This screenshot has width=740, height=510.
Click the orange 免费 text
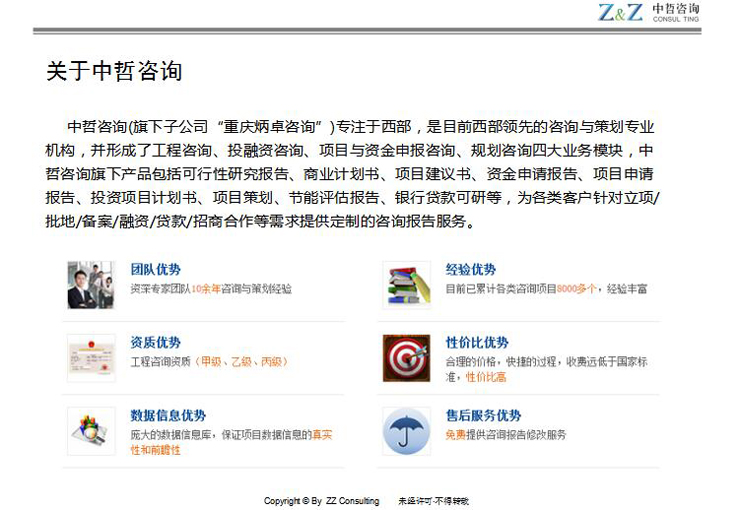click(x=455, y=435)
